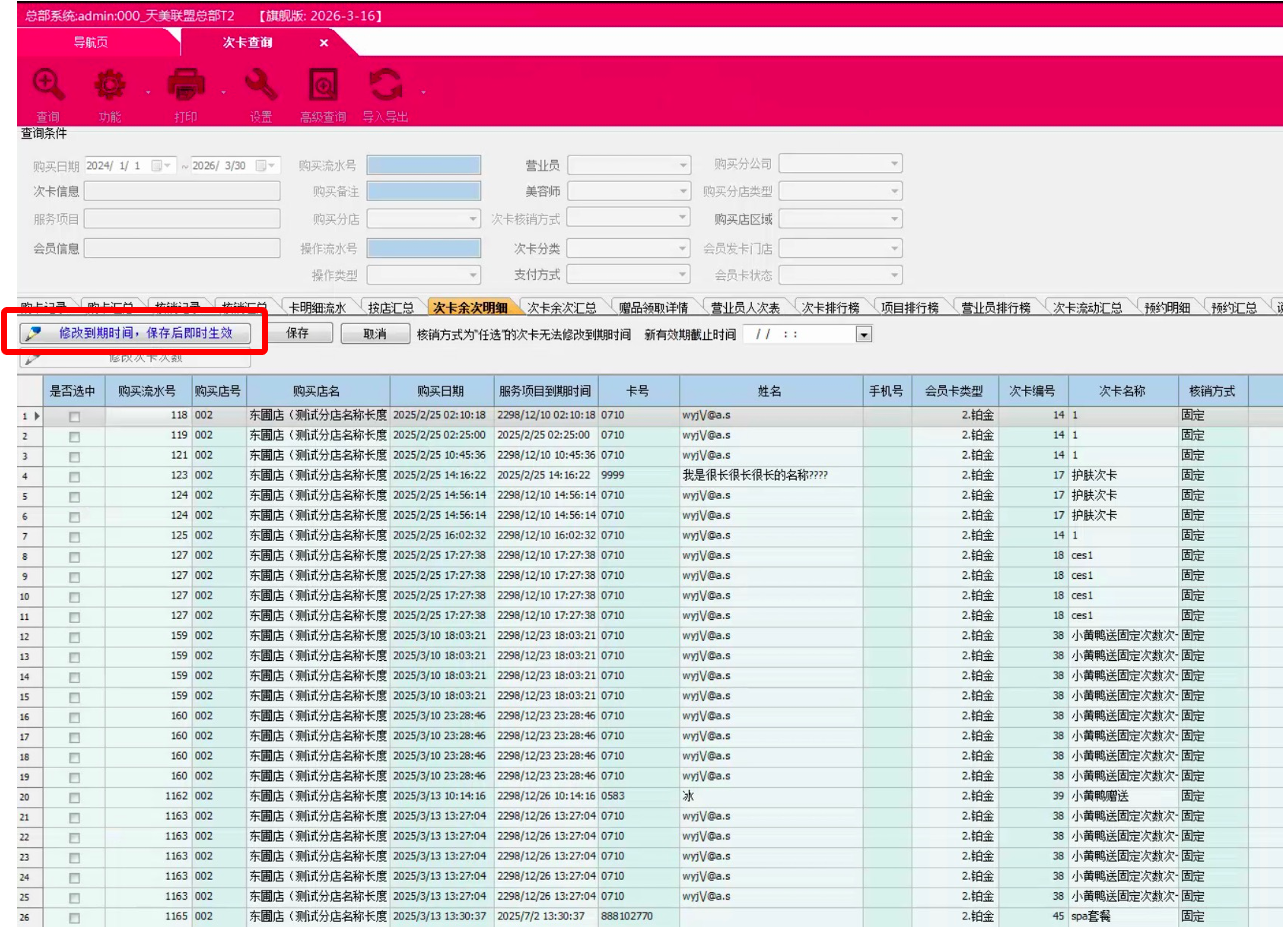Click the 次卡信息 input field

[x=182, y=191]
